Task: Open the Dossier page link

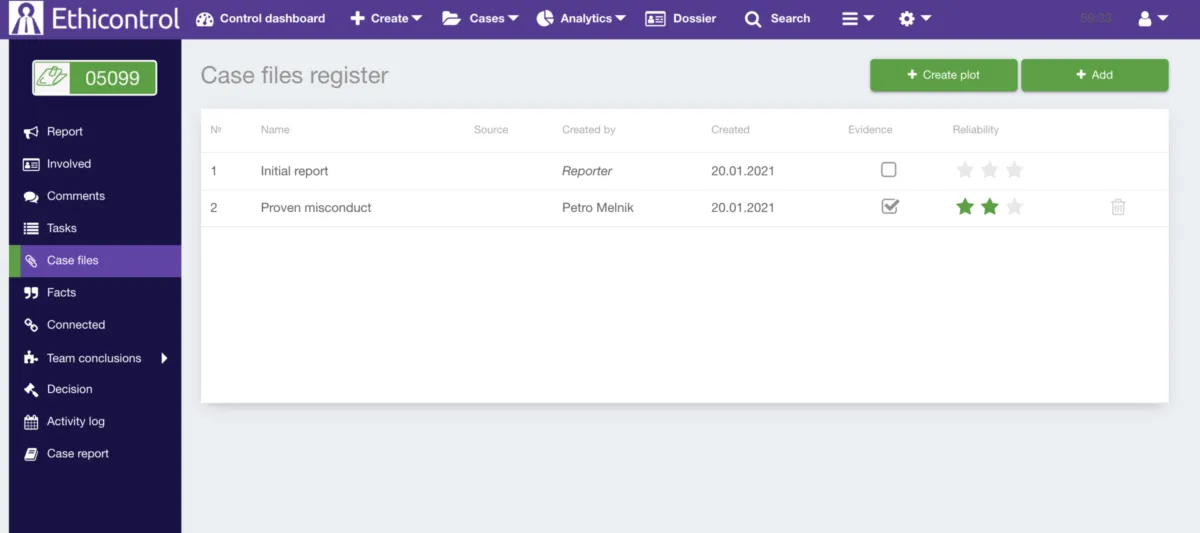Action: (695, 19)
